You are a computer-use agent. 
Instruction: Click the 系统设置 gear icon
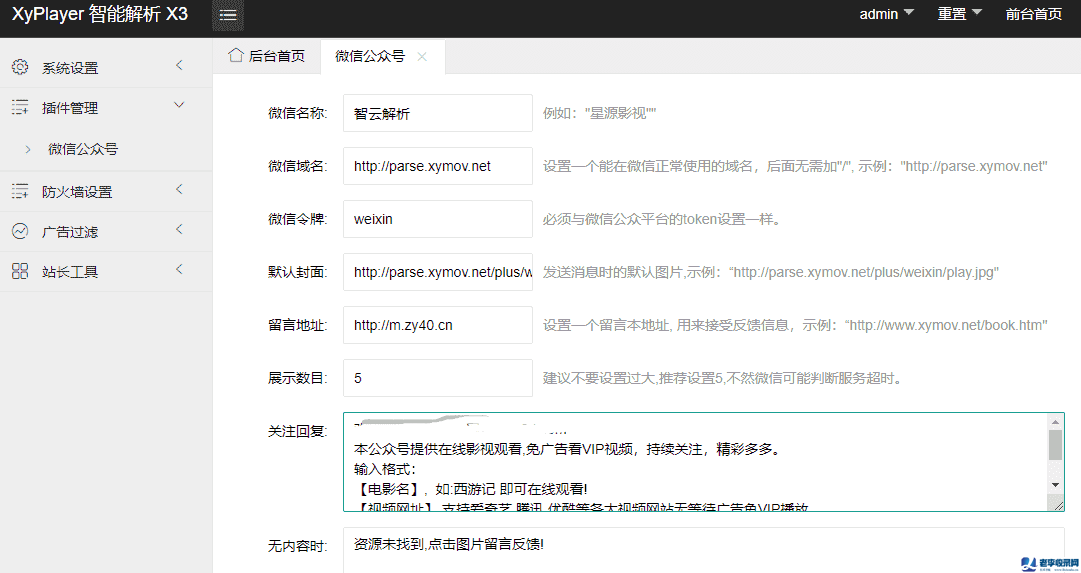pyautogui.click(x=20, y=67)
